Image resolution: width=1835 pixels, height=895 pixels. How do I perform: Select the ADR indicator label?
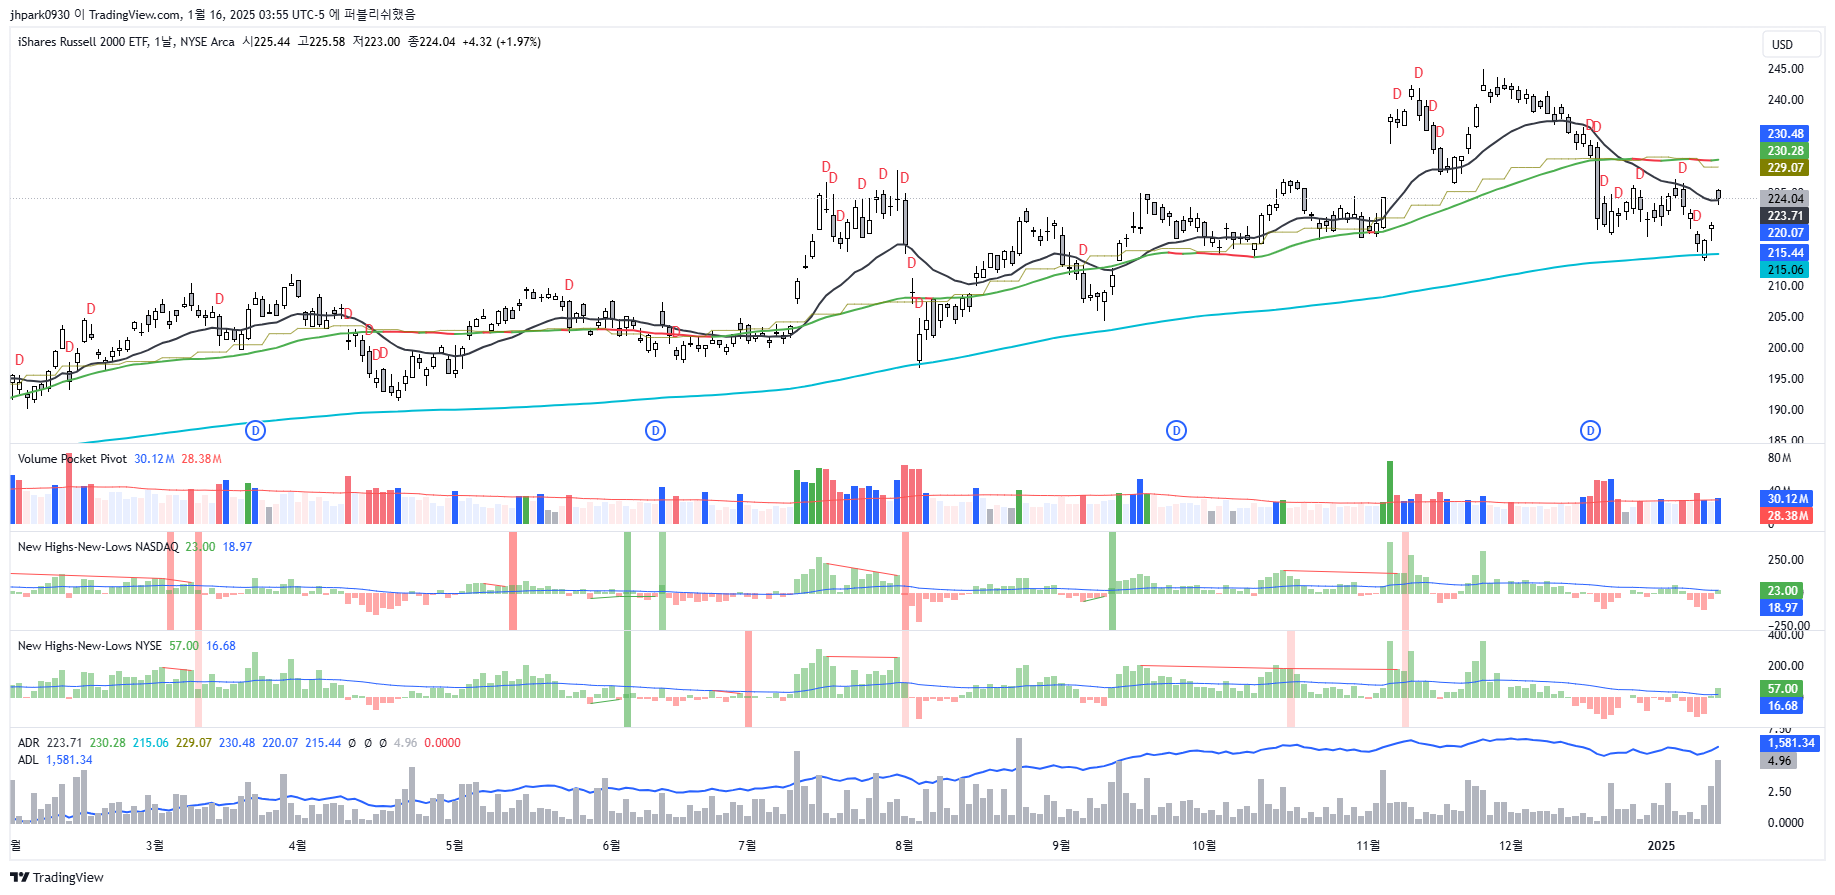coord(29,743)
